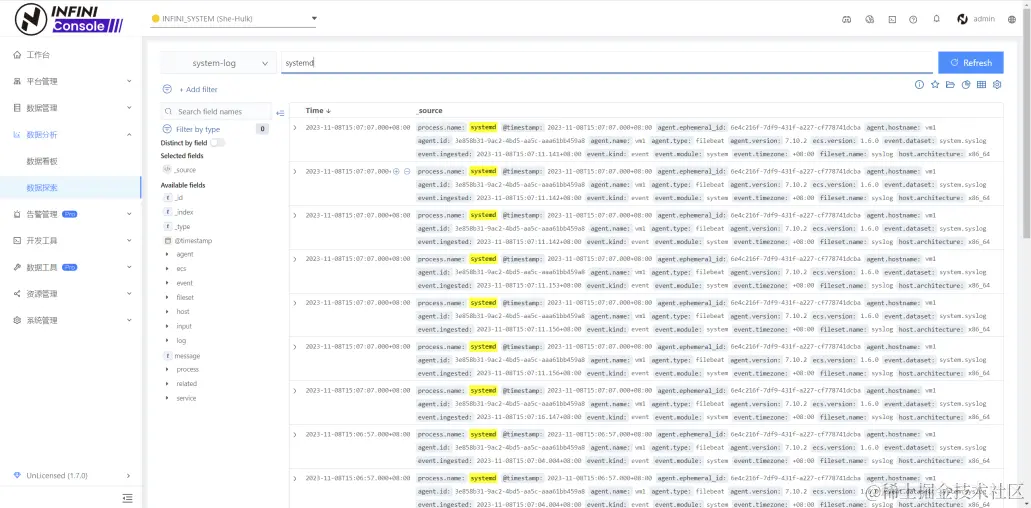Switch to table view icon
Viewport: 1031px width, 508px height.
point(982,85)
